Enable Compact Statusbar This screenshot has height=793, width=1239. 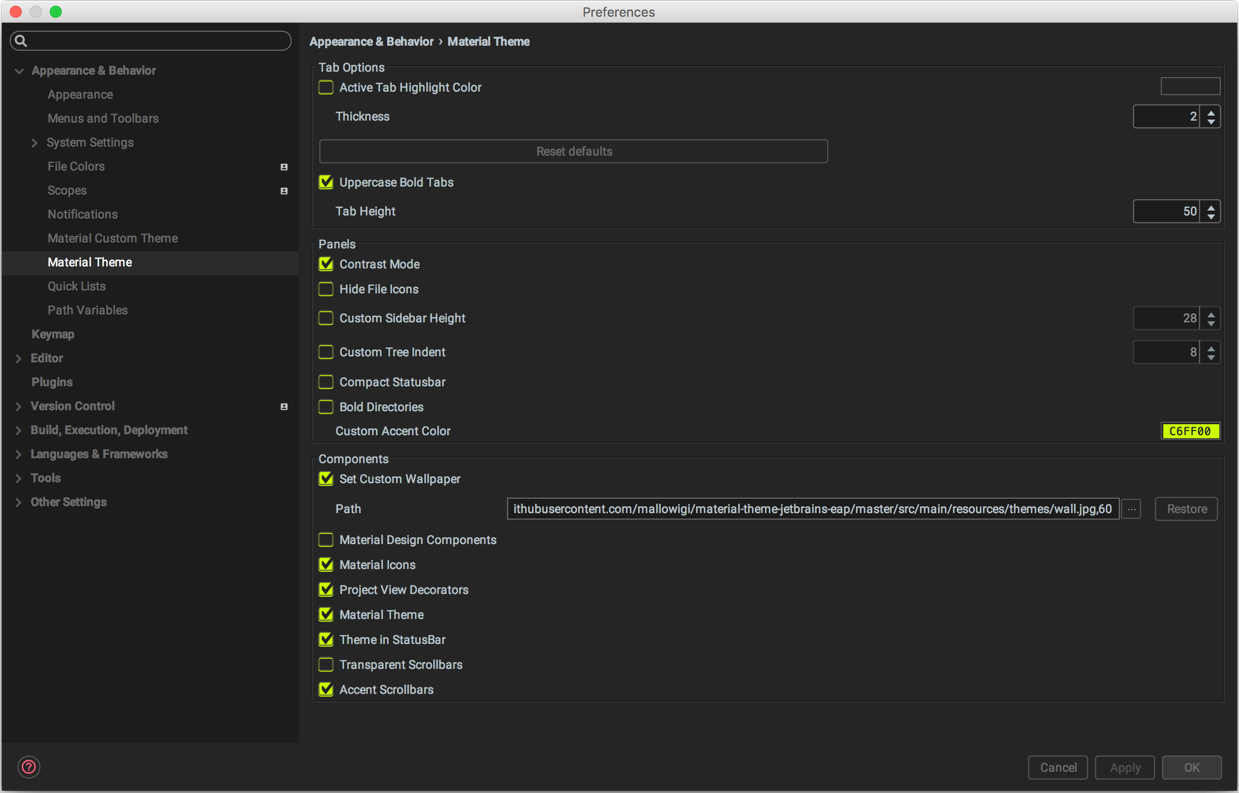[325, 382]
